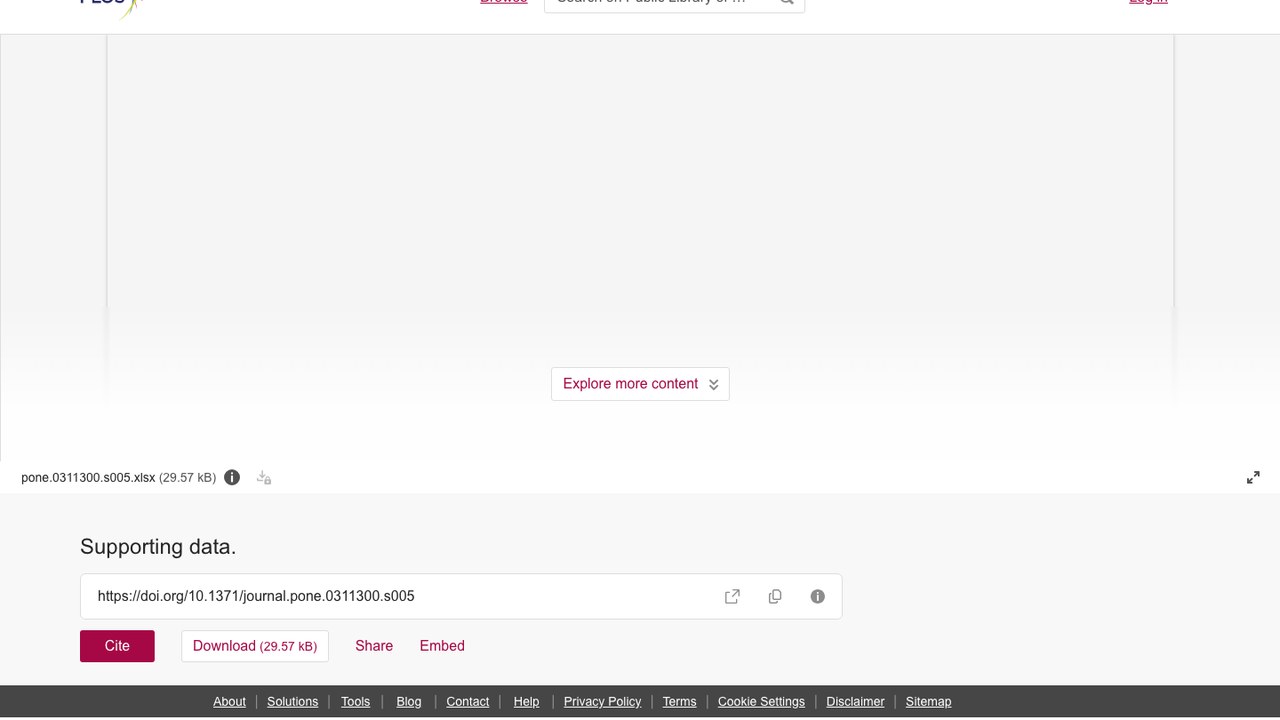
Task: Open the Contact footer link
Action: [468, 702]
